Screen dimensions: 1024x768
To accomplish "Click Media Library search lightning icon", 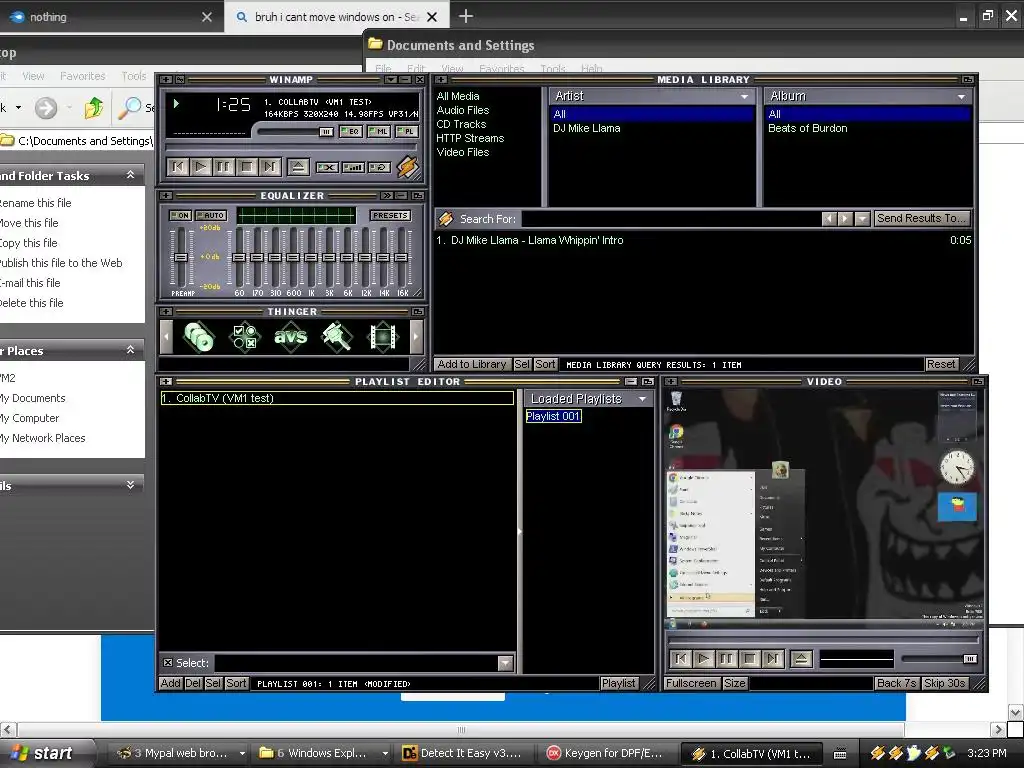I will click(x=445, y=219).
